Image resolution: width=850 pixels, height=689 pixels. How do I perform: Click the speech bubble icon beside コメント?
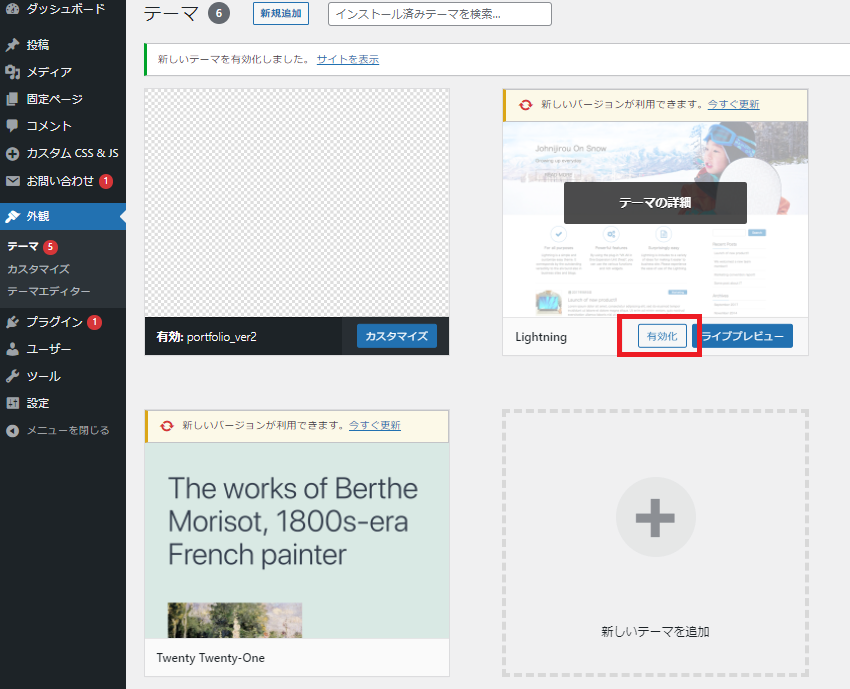pos(12,126)
